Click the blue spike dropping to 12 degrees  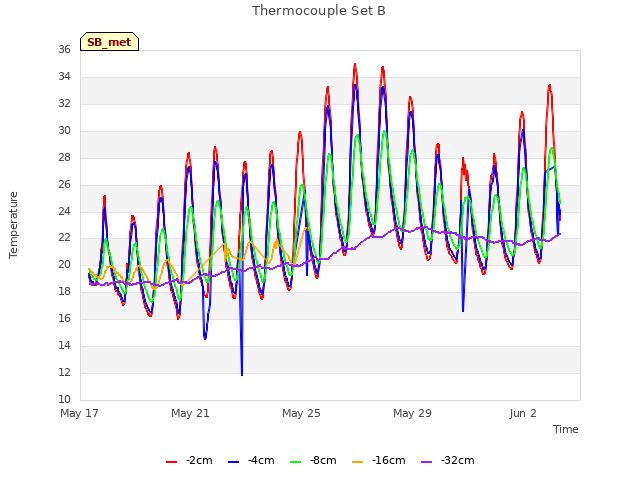click(x=242, y=373)
